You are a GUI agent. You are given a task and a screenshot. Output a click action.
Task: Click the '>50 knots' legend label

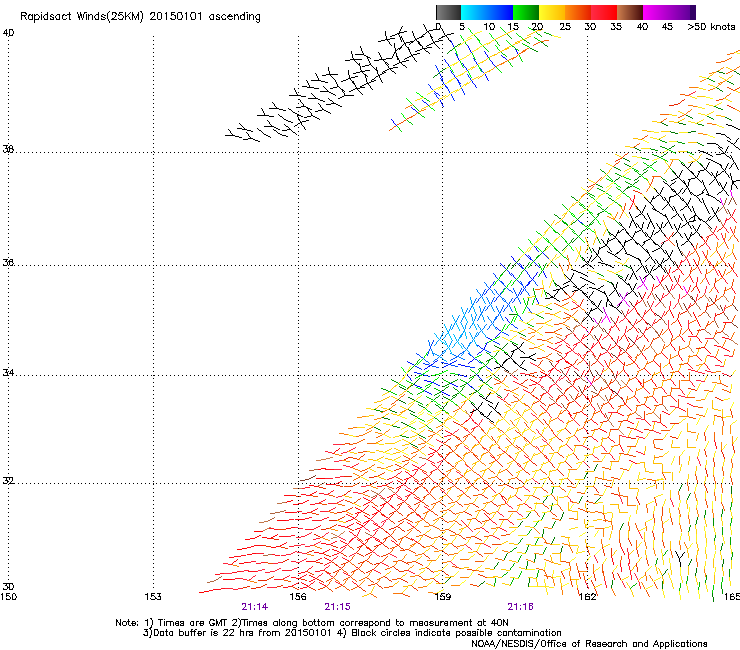711,27
